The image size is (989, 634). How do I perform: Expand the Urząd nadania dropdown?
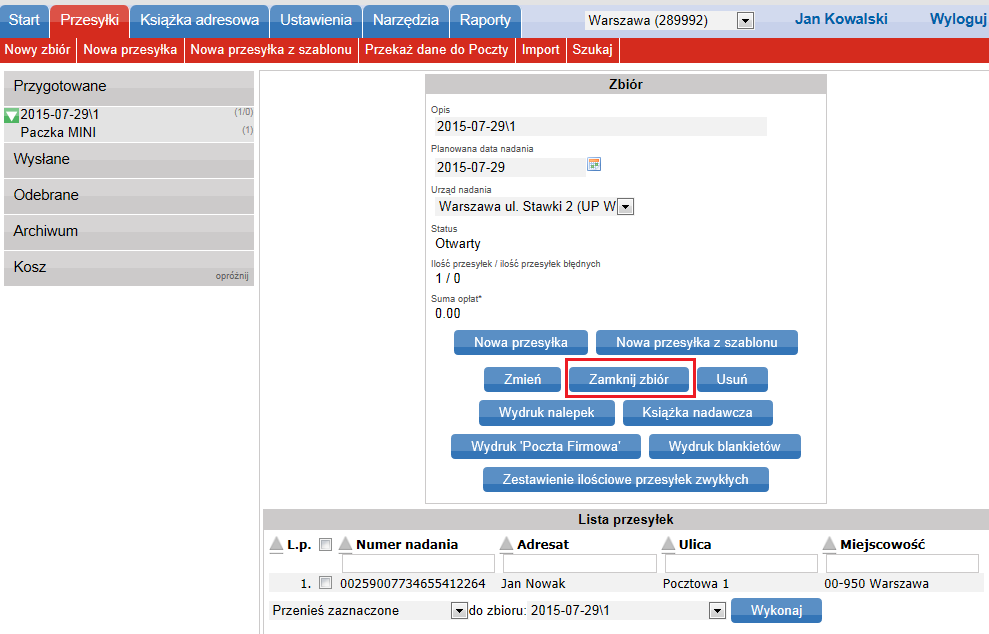[x=625, y=207]
